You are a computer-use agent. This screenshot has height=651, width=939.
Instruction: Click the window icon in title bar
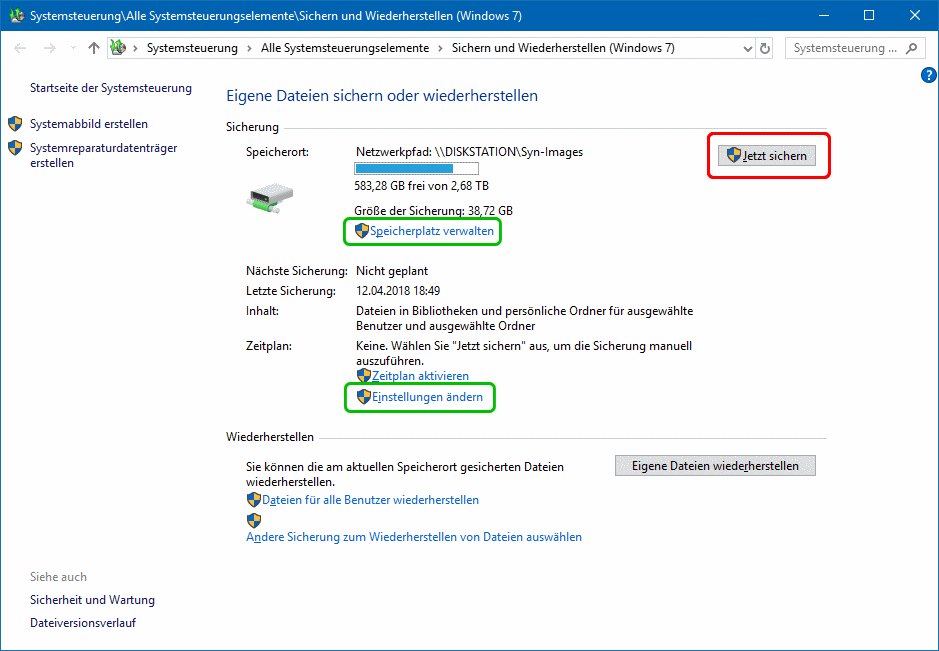pos(13,15)
